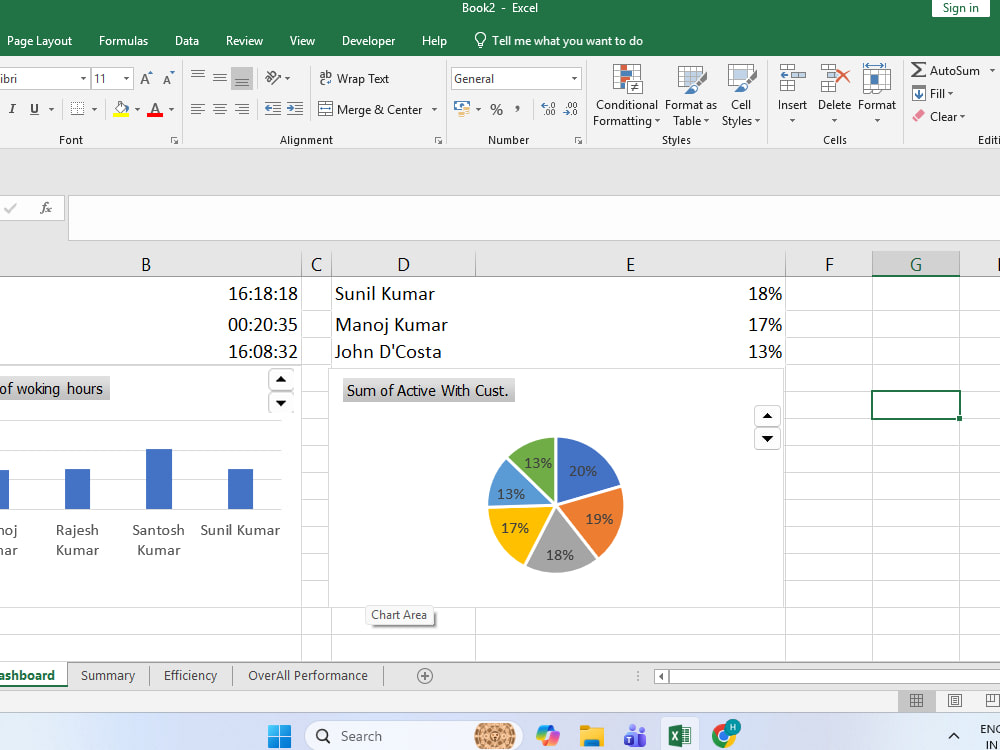Apply percent style
This screenshot has height=750, width=1000.
click(497, 110)
